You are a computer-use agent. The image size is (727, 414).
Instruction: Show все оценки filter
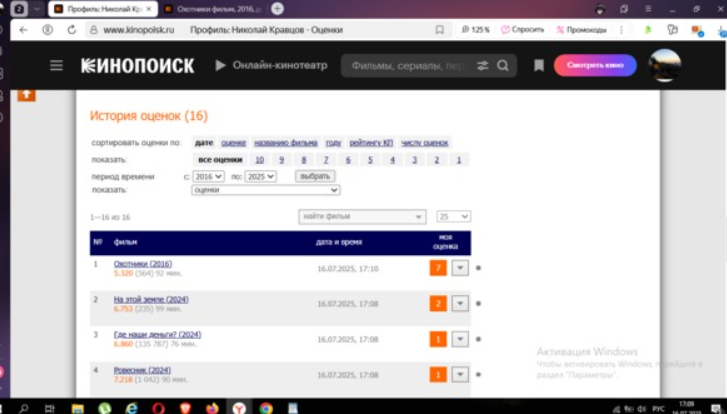coord(220,159)
